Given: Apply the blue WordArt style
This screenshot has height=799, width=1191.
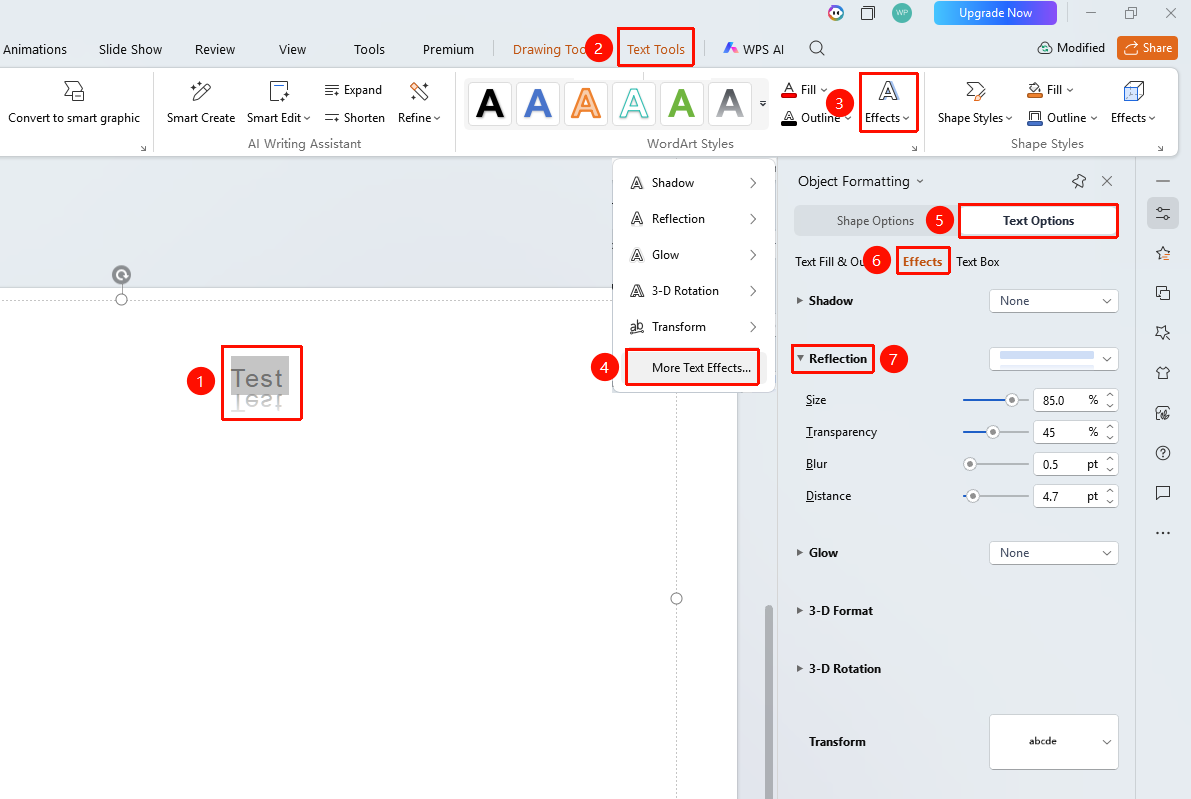Looking at the screenshot, I should click(538, 103).
